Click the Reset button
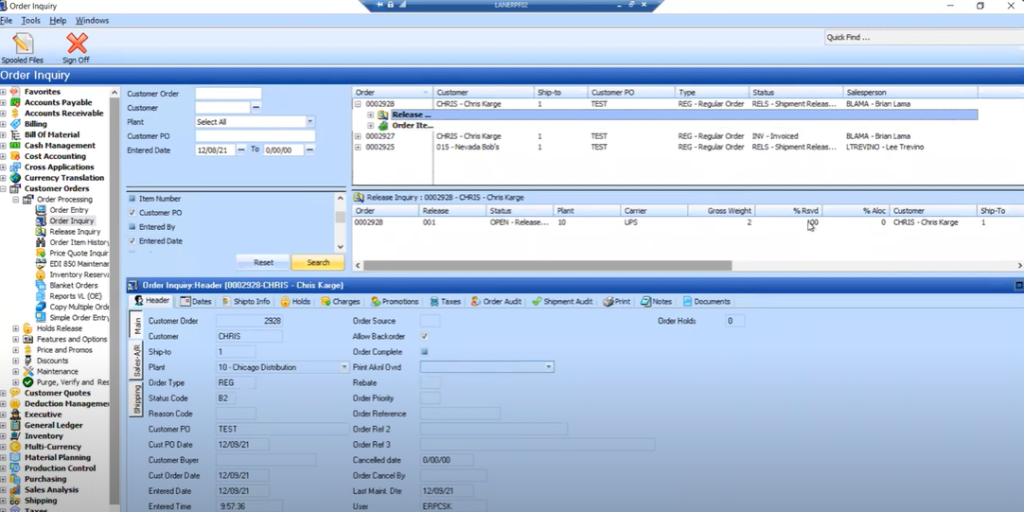The width and height of the screenshot is (1024, 512). (x=263, y=263)
